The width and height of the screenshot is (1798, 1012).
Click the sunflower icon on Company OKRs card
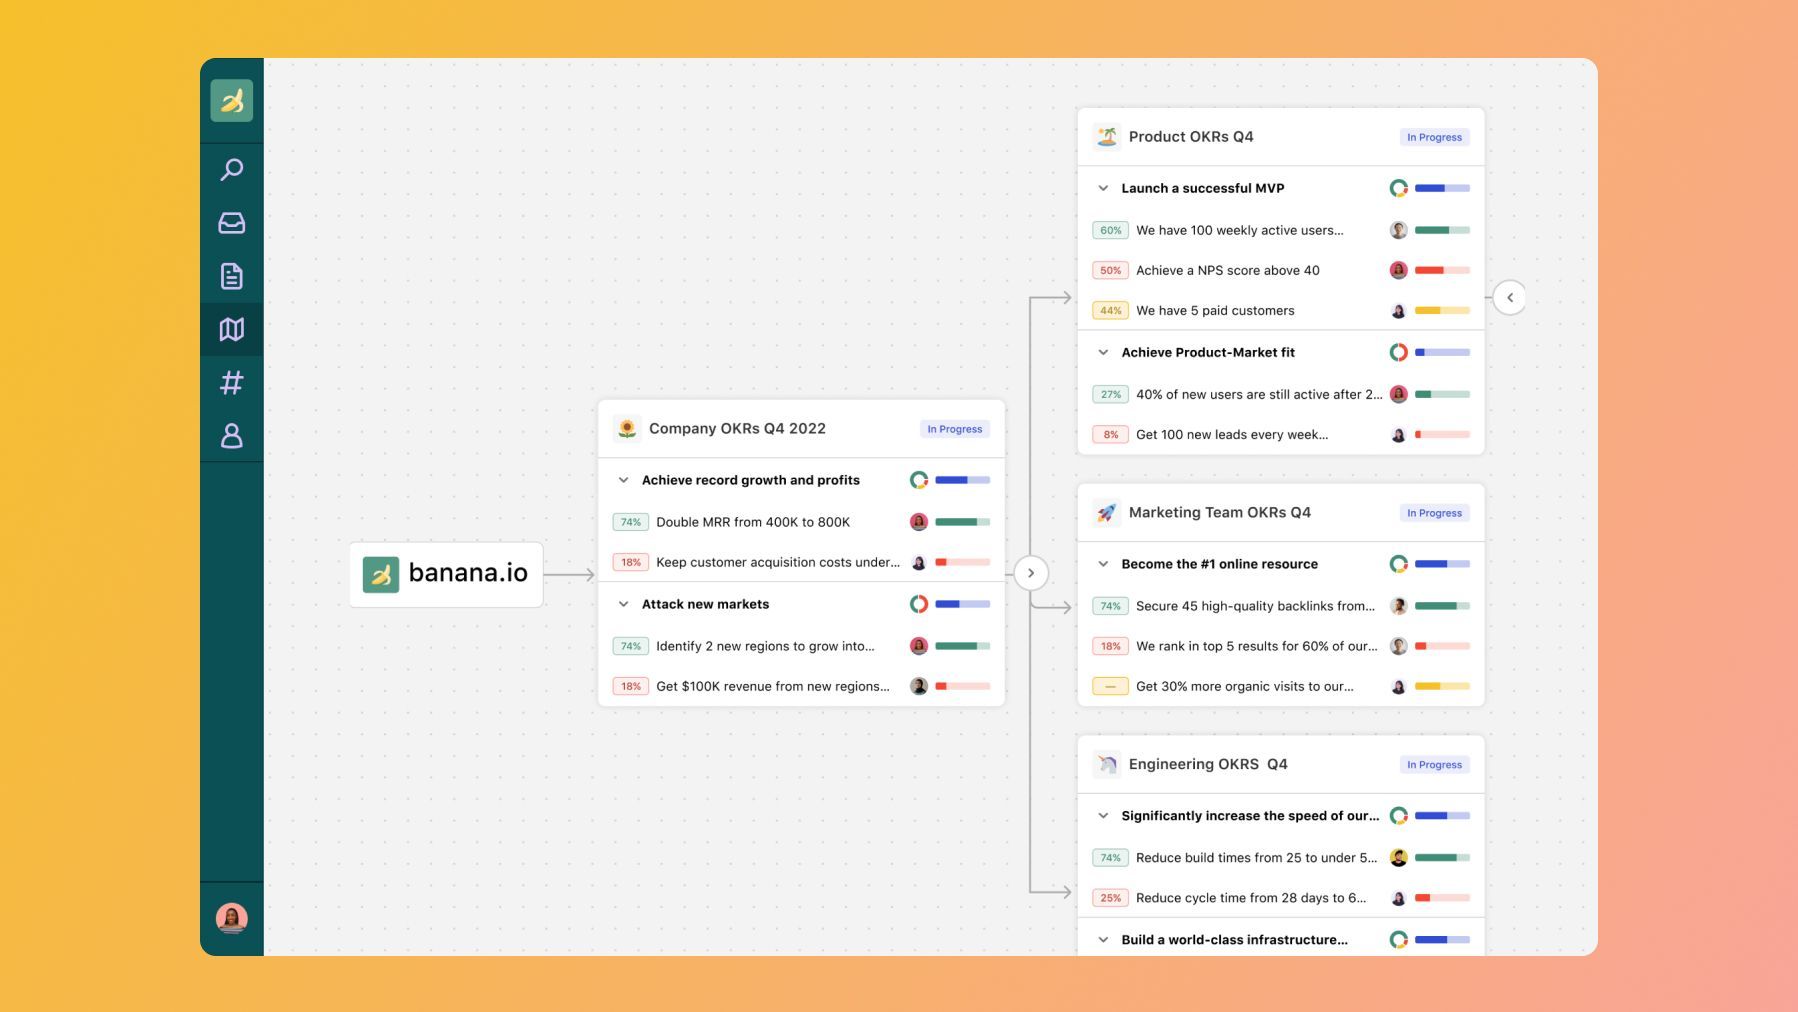point(627,429)
